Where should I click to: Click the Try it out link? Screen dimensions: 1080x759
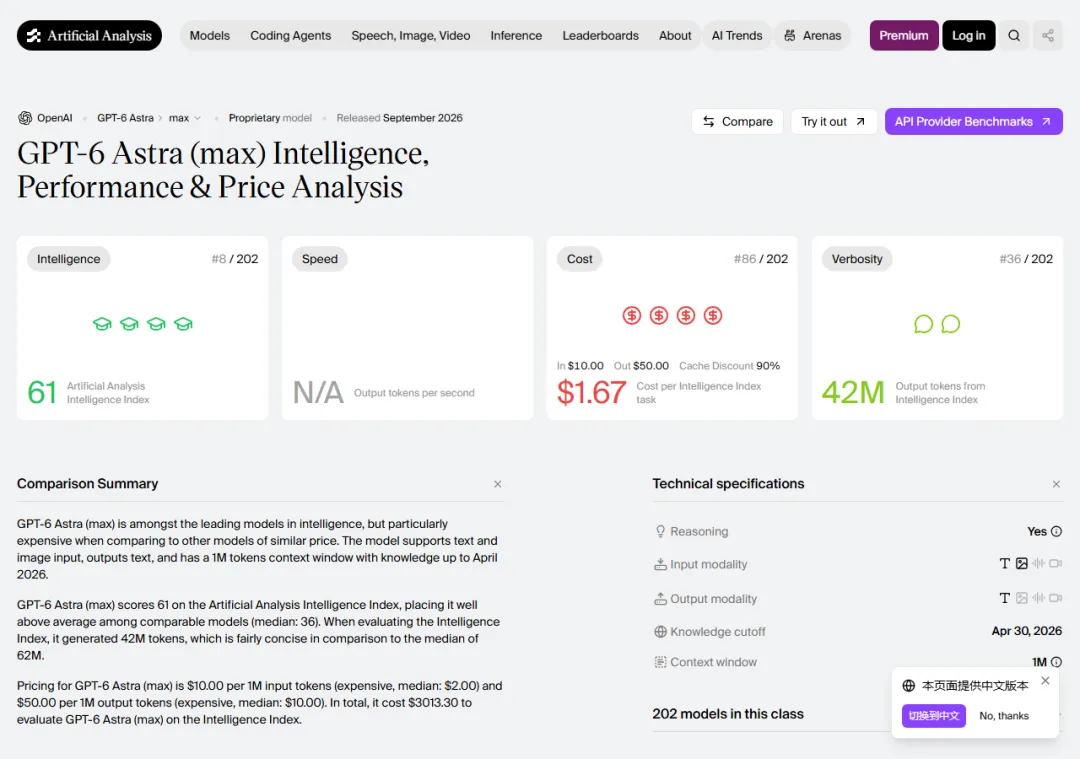click(x=833, y=121)
